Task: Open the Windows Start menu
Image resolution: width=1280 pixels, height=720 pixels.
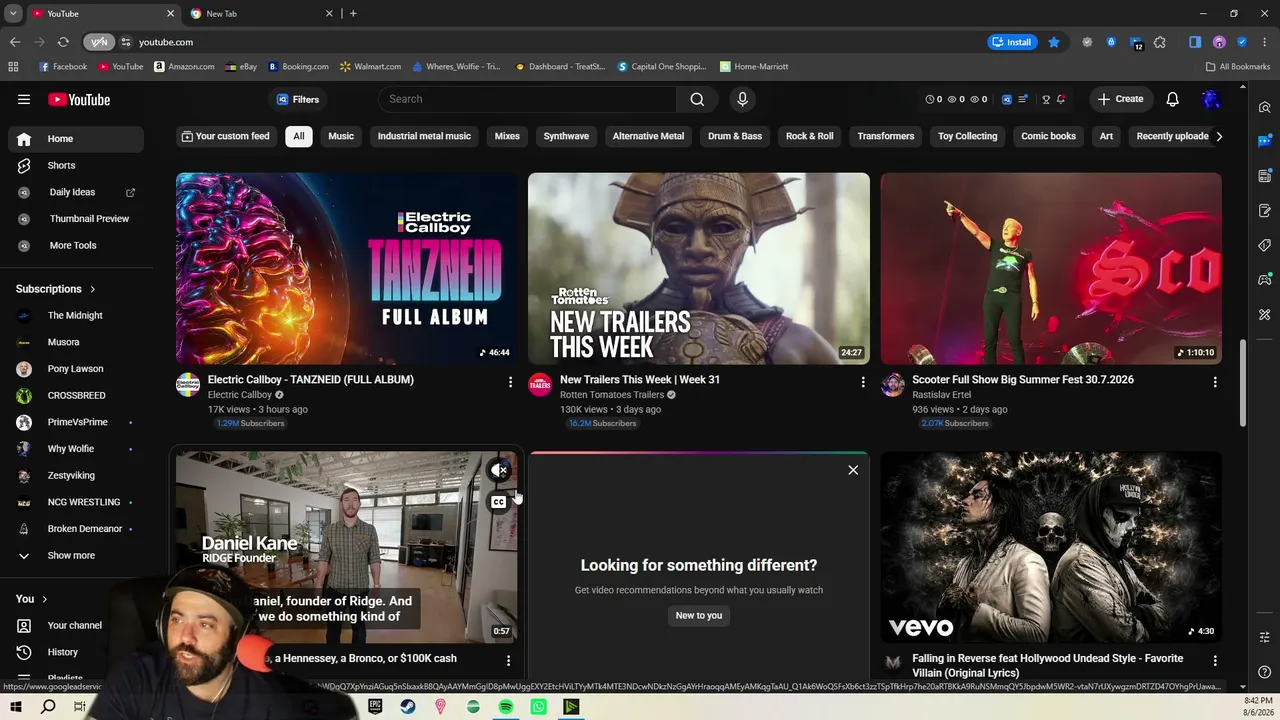Action: coord(15,707)
